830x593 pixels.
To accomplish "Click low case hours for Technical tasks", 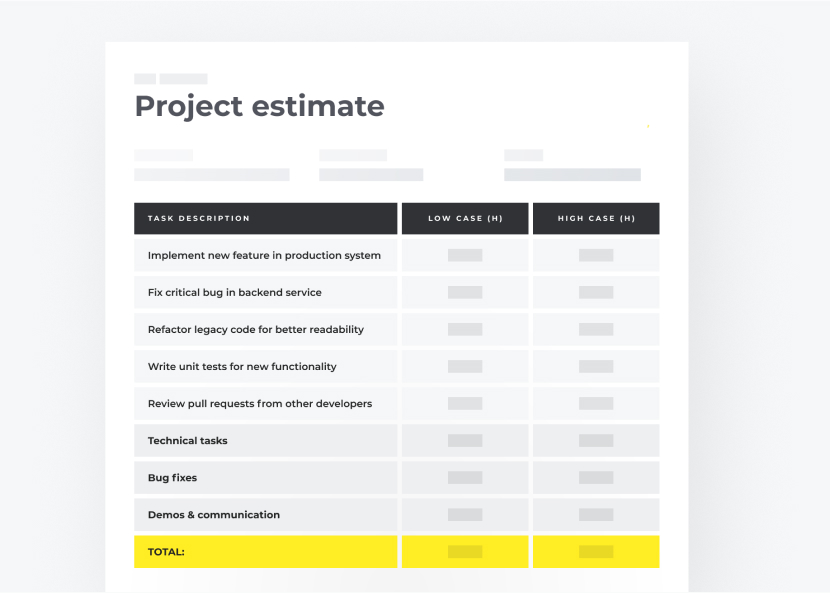I will pyautogui.click(x=465, y=440).
